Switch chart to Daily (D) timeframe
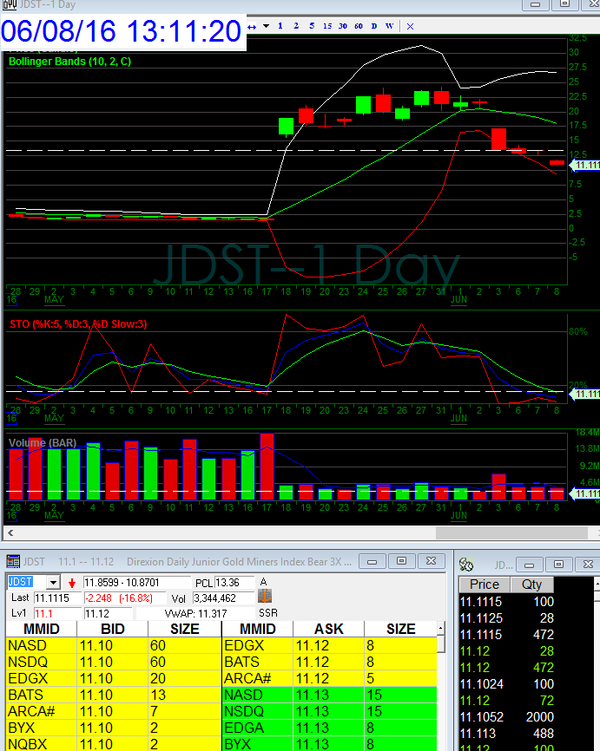This screenshot has height=751, width=600. coord(374,26)
